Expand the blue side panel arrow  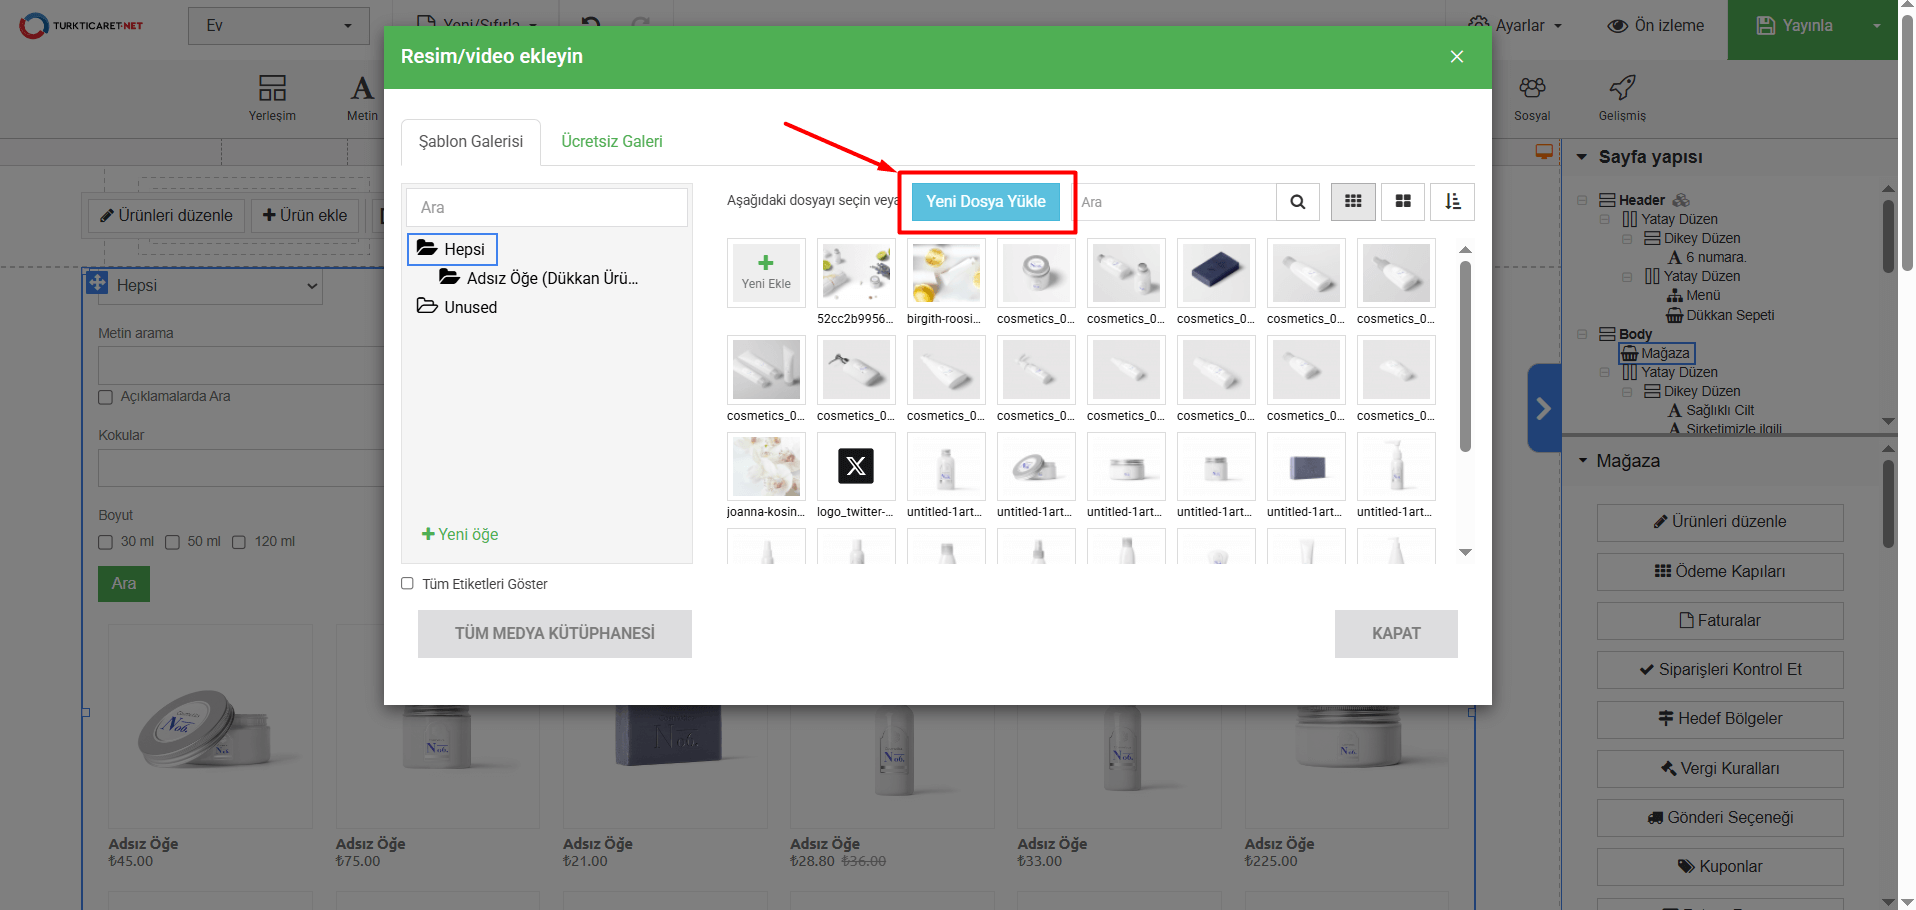click(1543, 408)
